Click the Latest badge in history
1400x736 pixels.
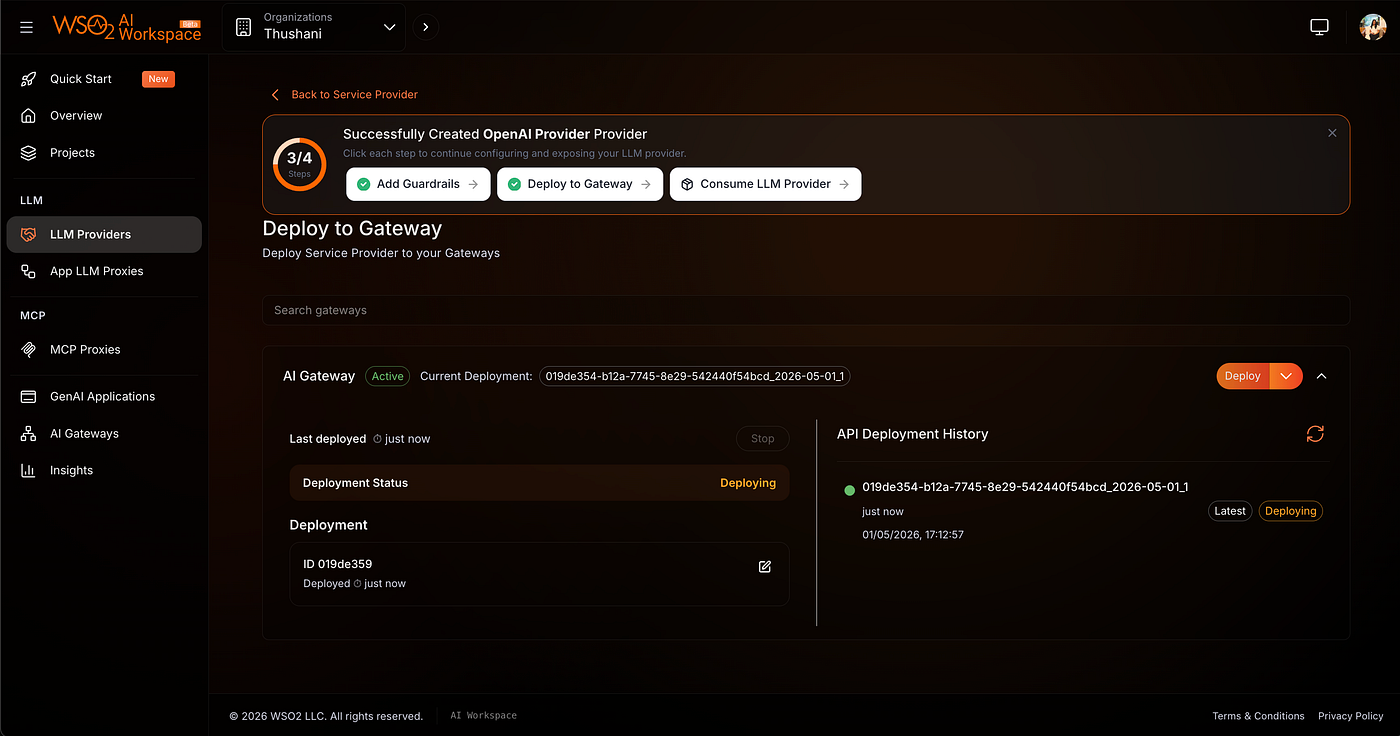coord(1230,511)
